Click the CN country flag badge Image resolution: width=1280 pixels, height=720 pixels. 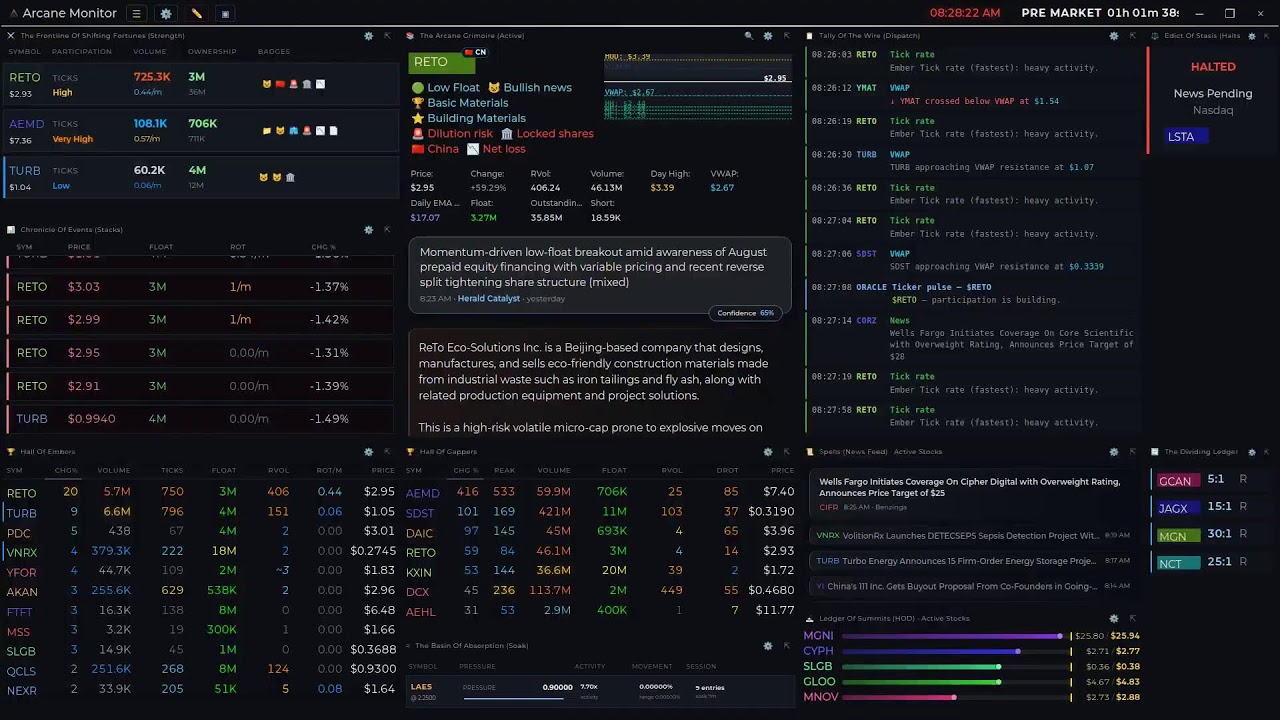pyautogui.click(x=475, y=52)
